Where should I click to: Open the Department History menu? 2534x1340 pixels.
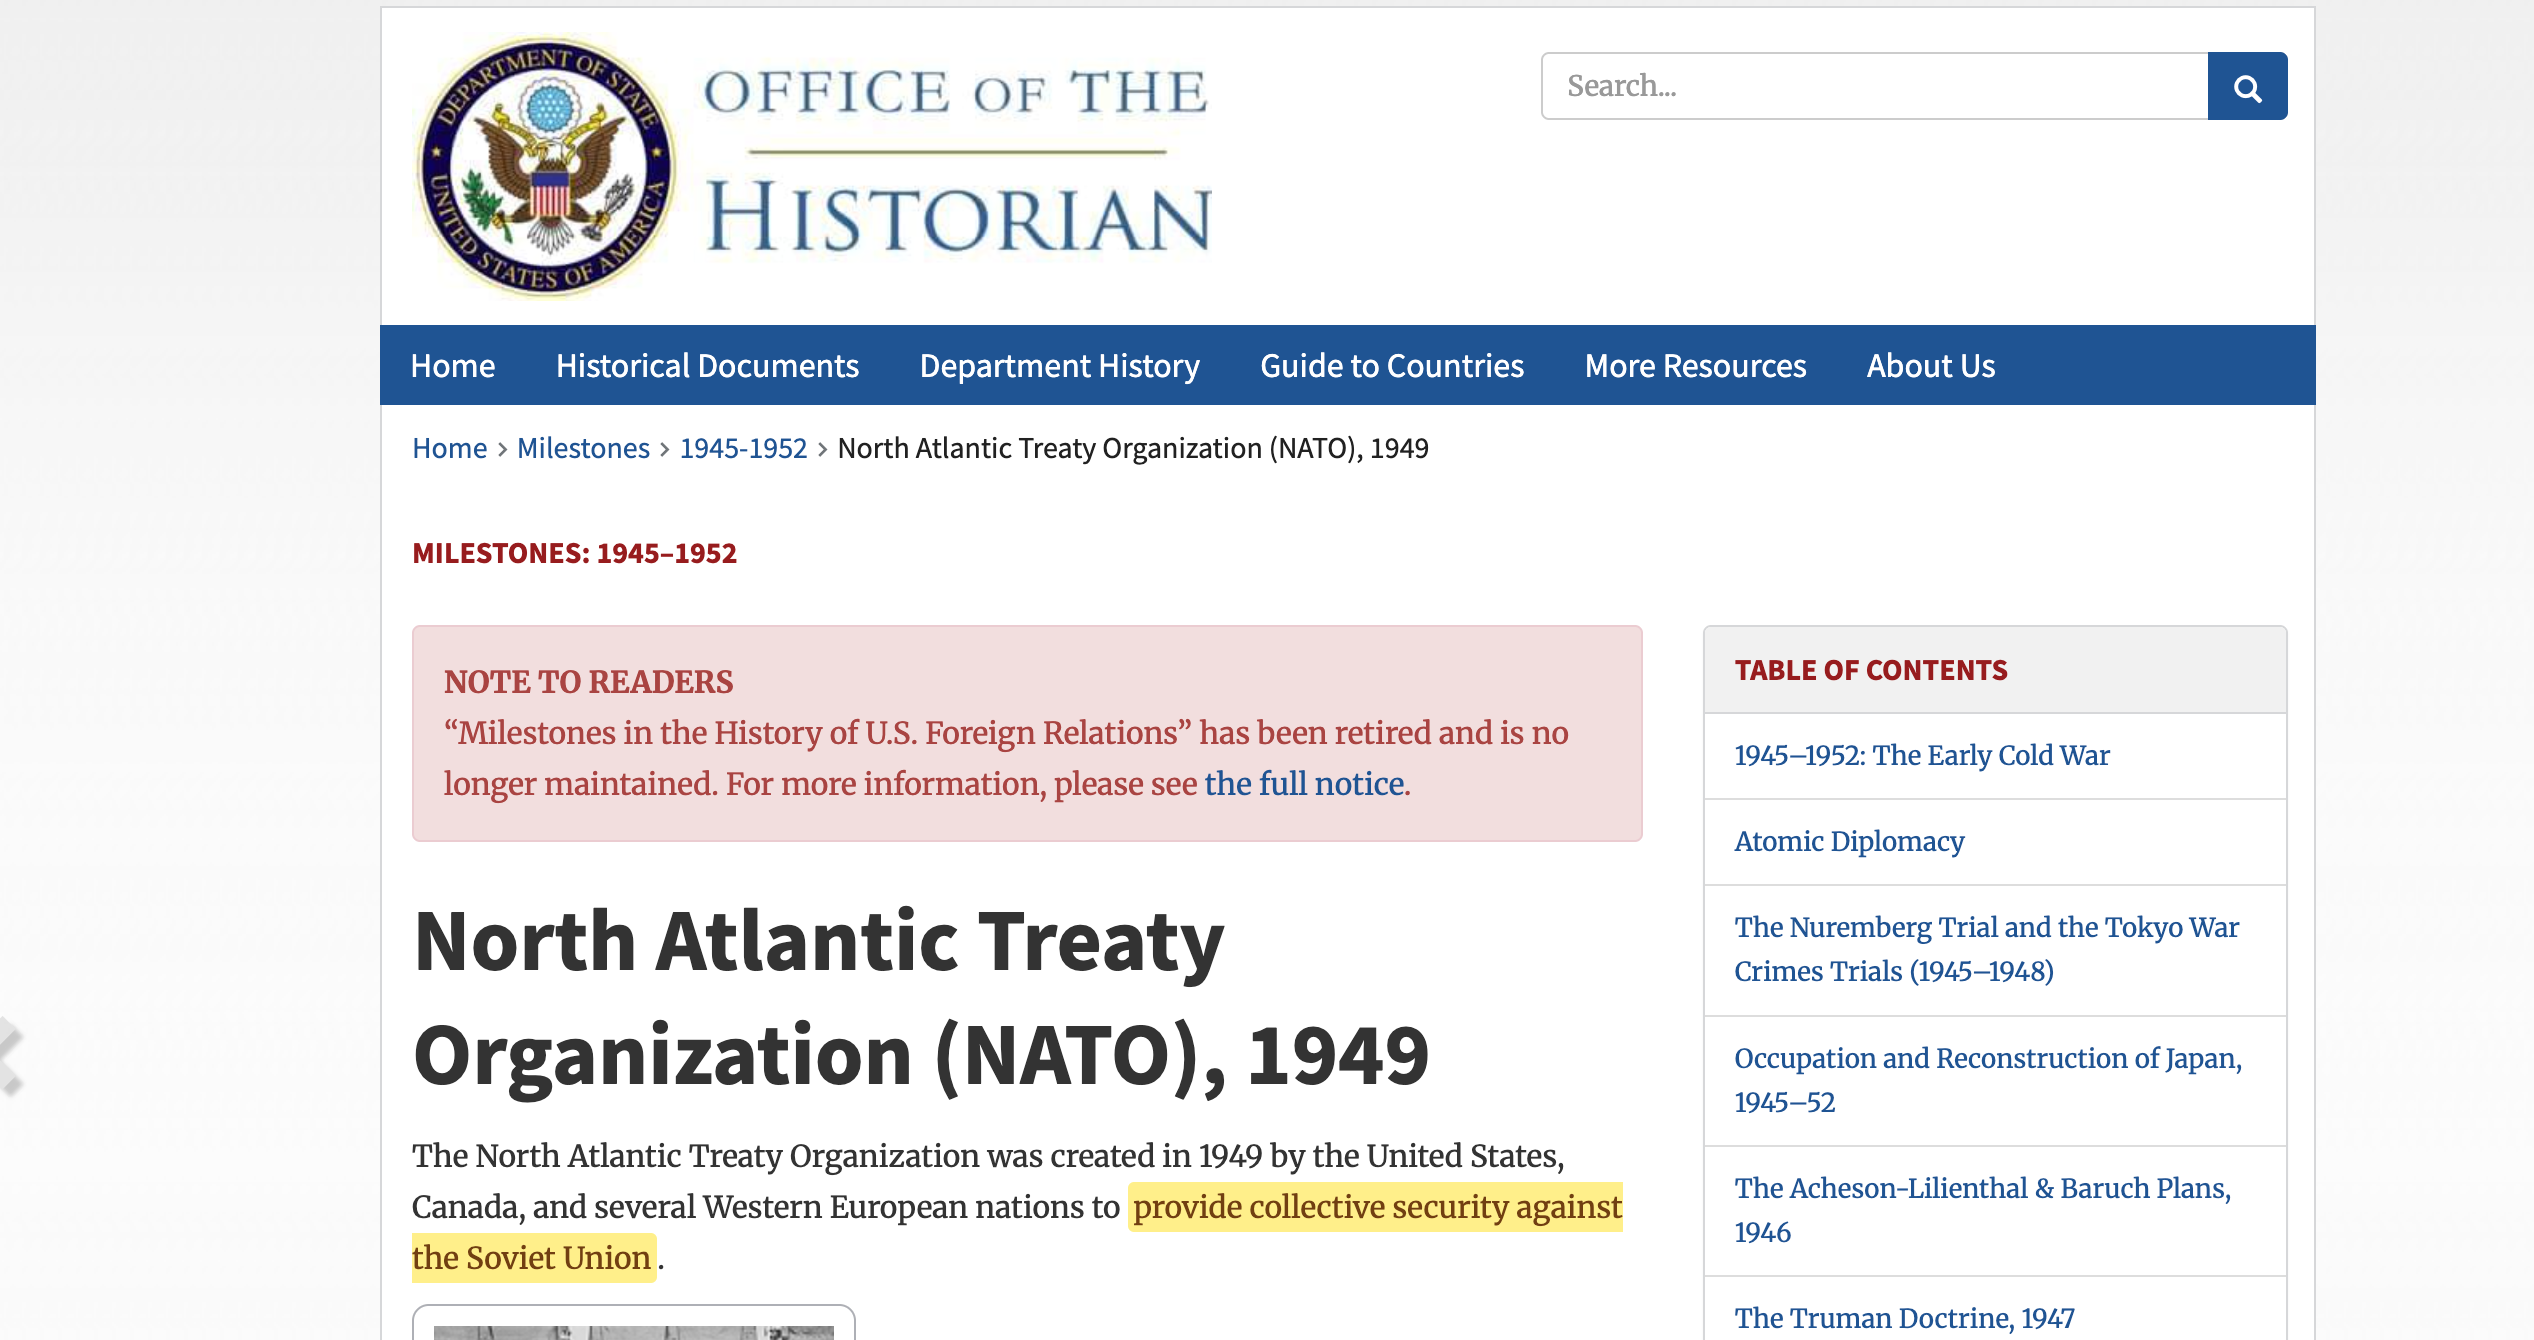pos(1059,366)
